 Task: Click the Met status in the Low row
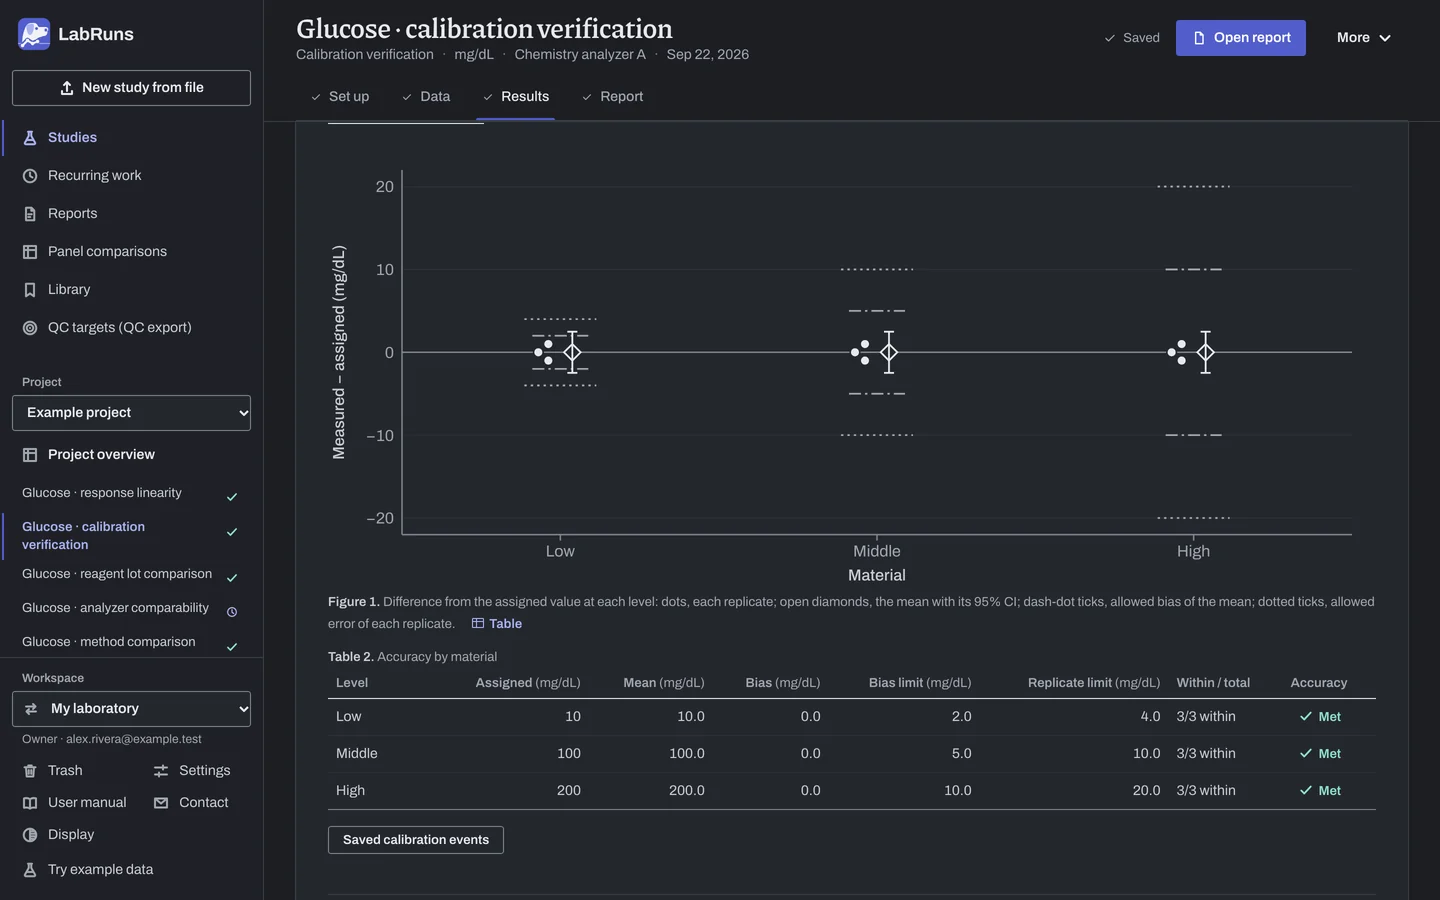pyautogui.click(x=1320, y=717)
